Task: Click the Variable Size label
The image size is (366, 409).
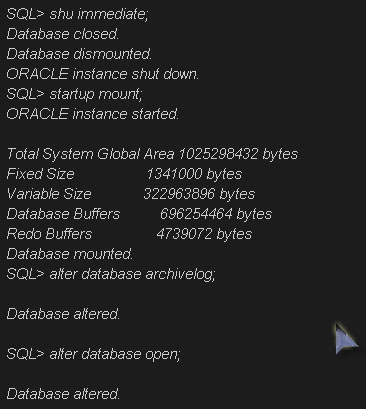Action: point(49,194)
